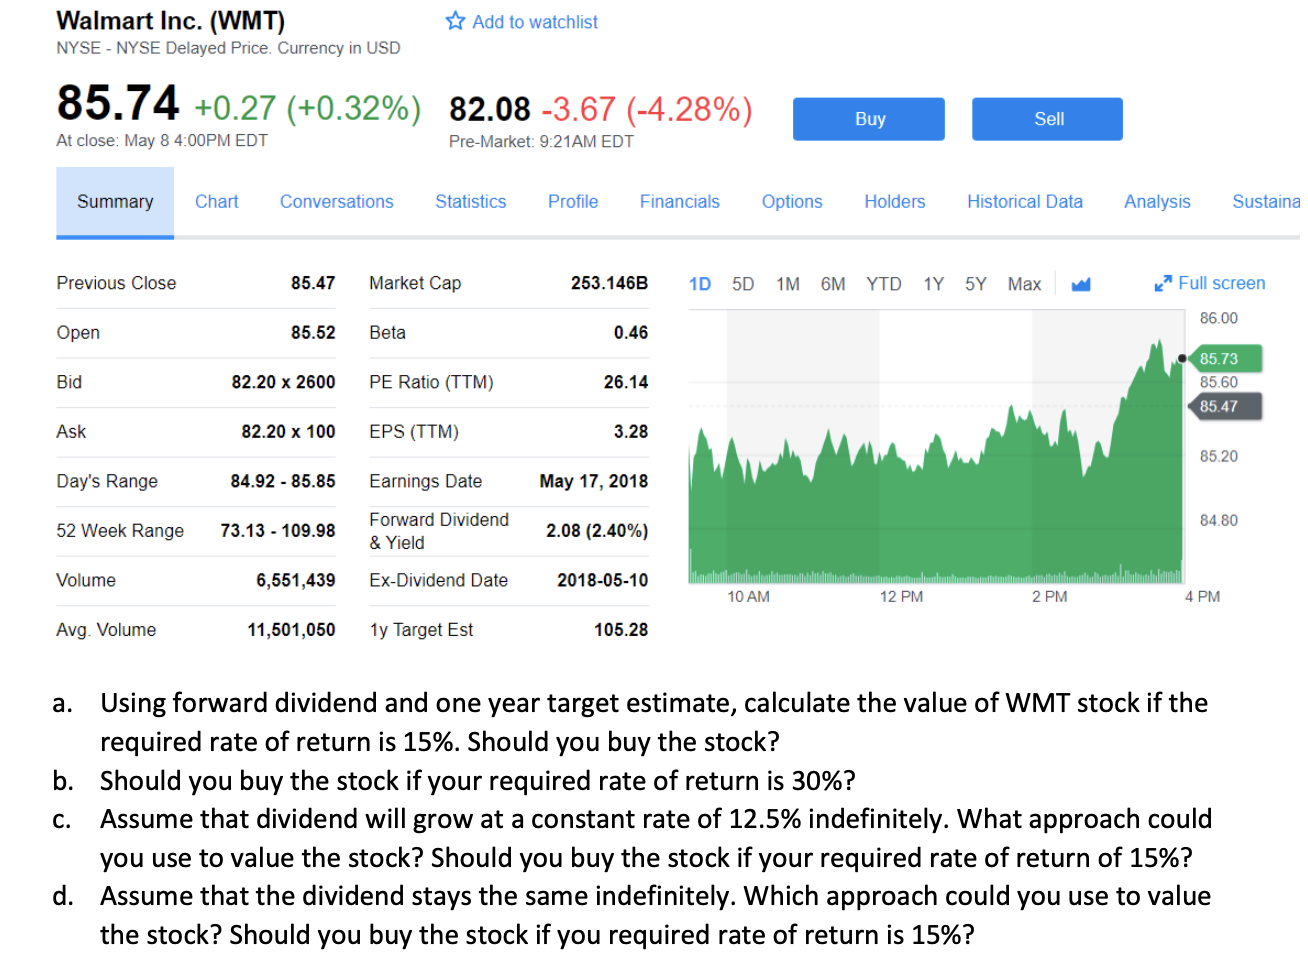1308x961 pixels.
Task: Switch to the Options tab
Action: click(x=792, y=202)
